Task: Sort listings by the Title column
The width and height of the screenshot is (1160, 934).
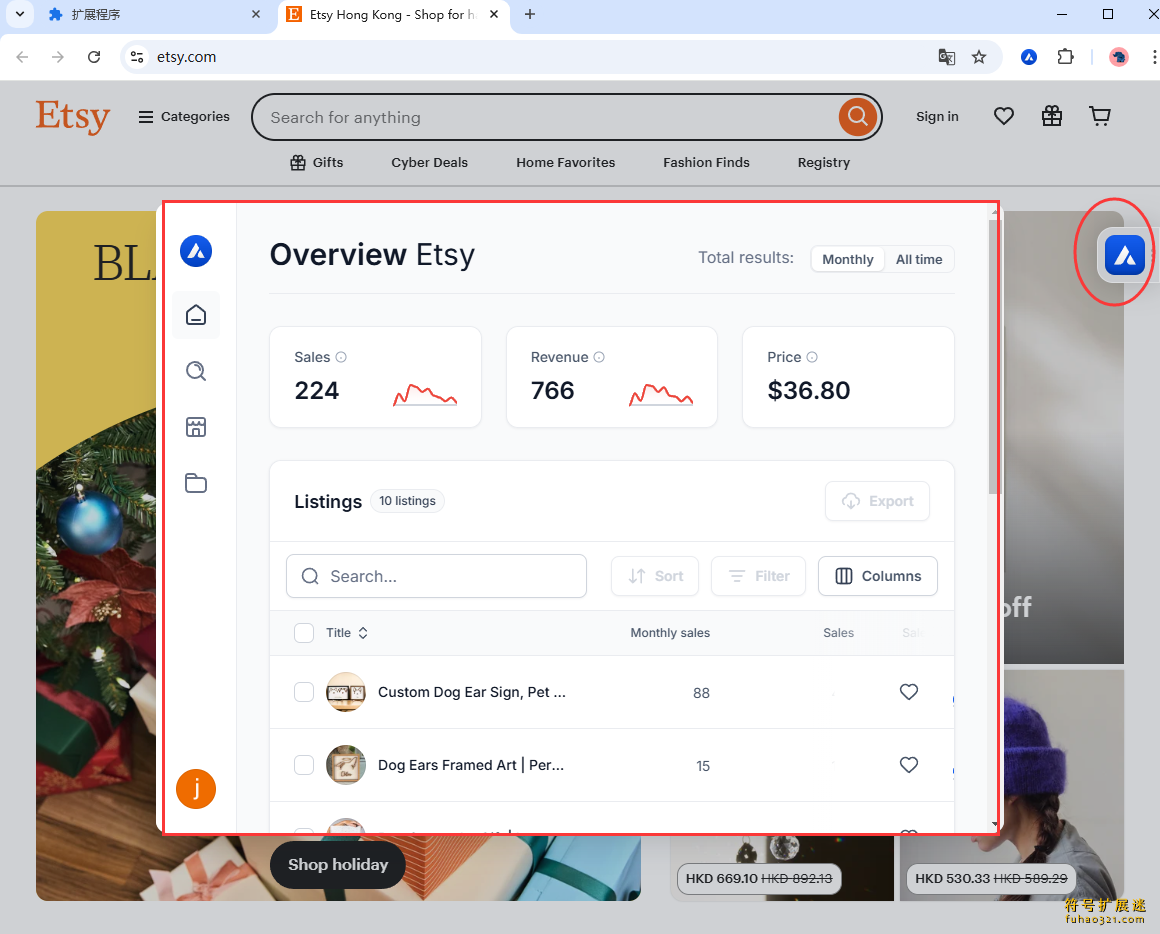Action: pyautogui.click(x=347, y=633)
